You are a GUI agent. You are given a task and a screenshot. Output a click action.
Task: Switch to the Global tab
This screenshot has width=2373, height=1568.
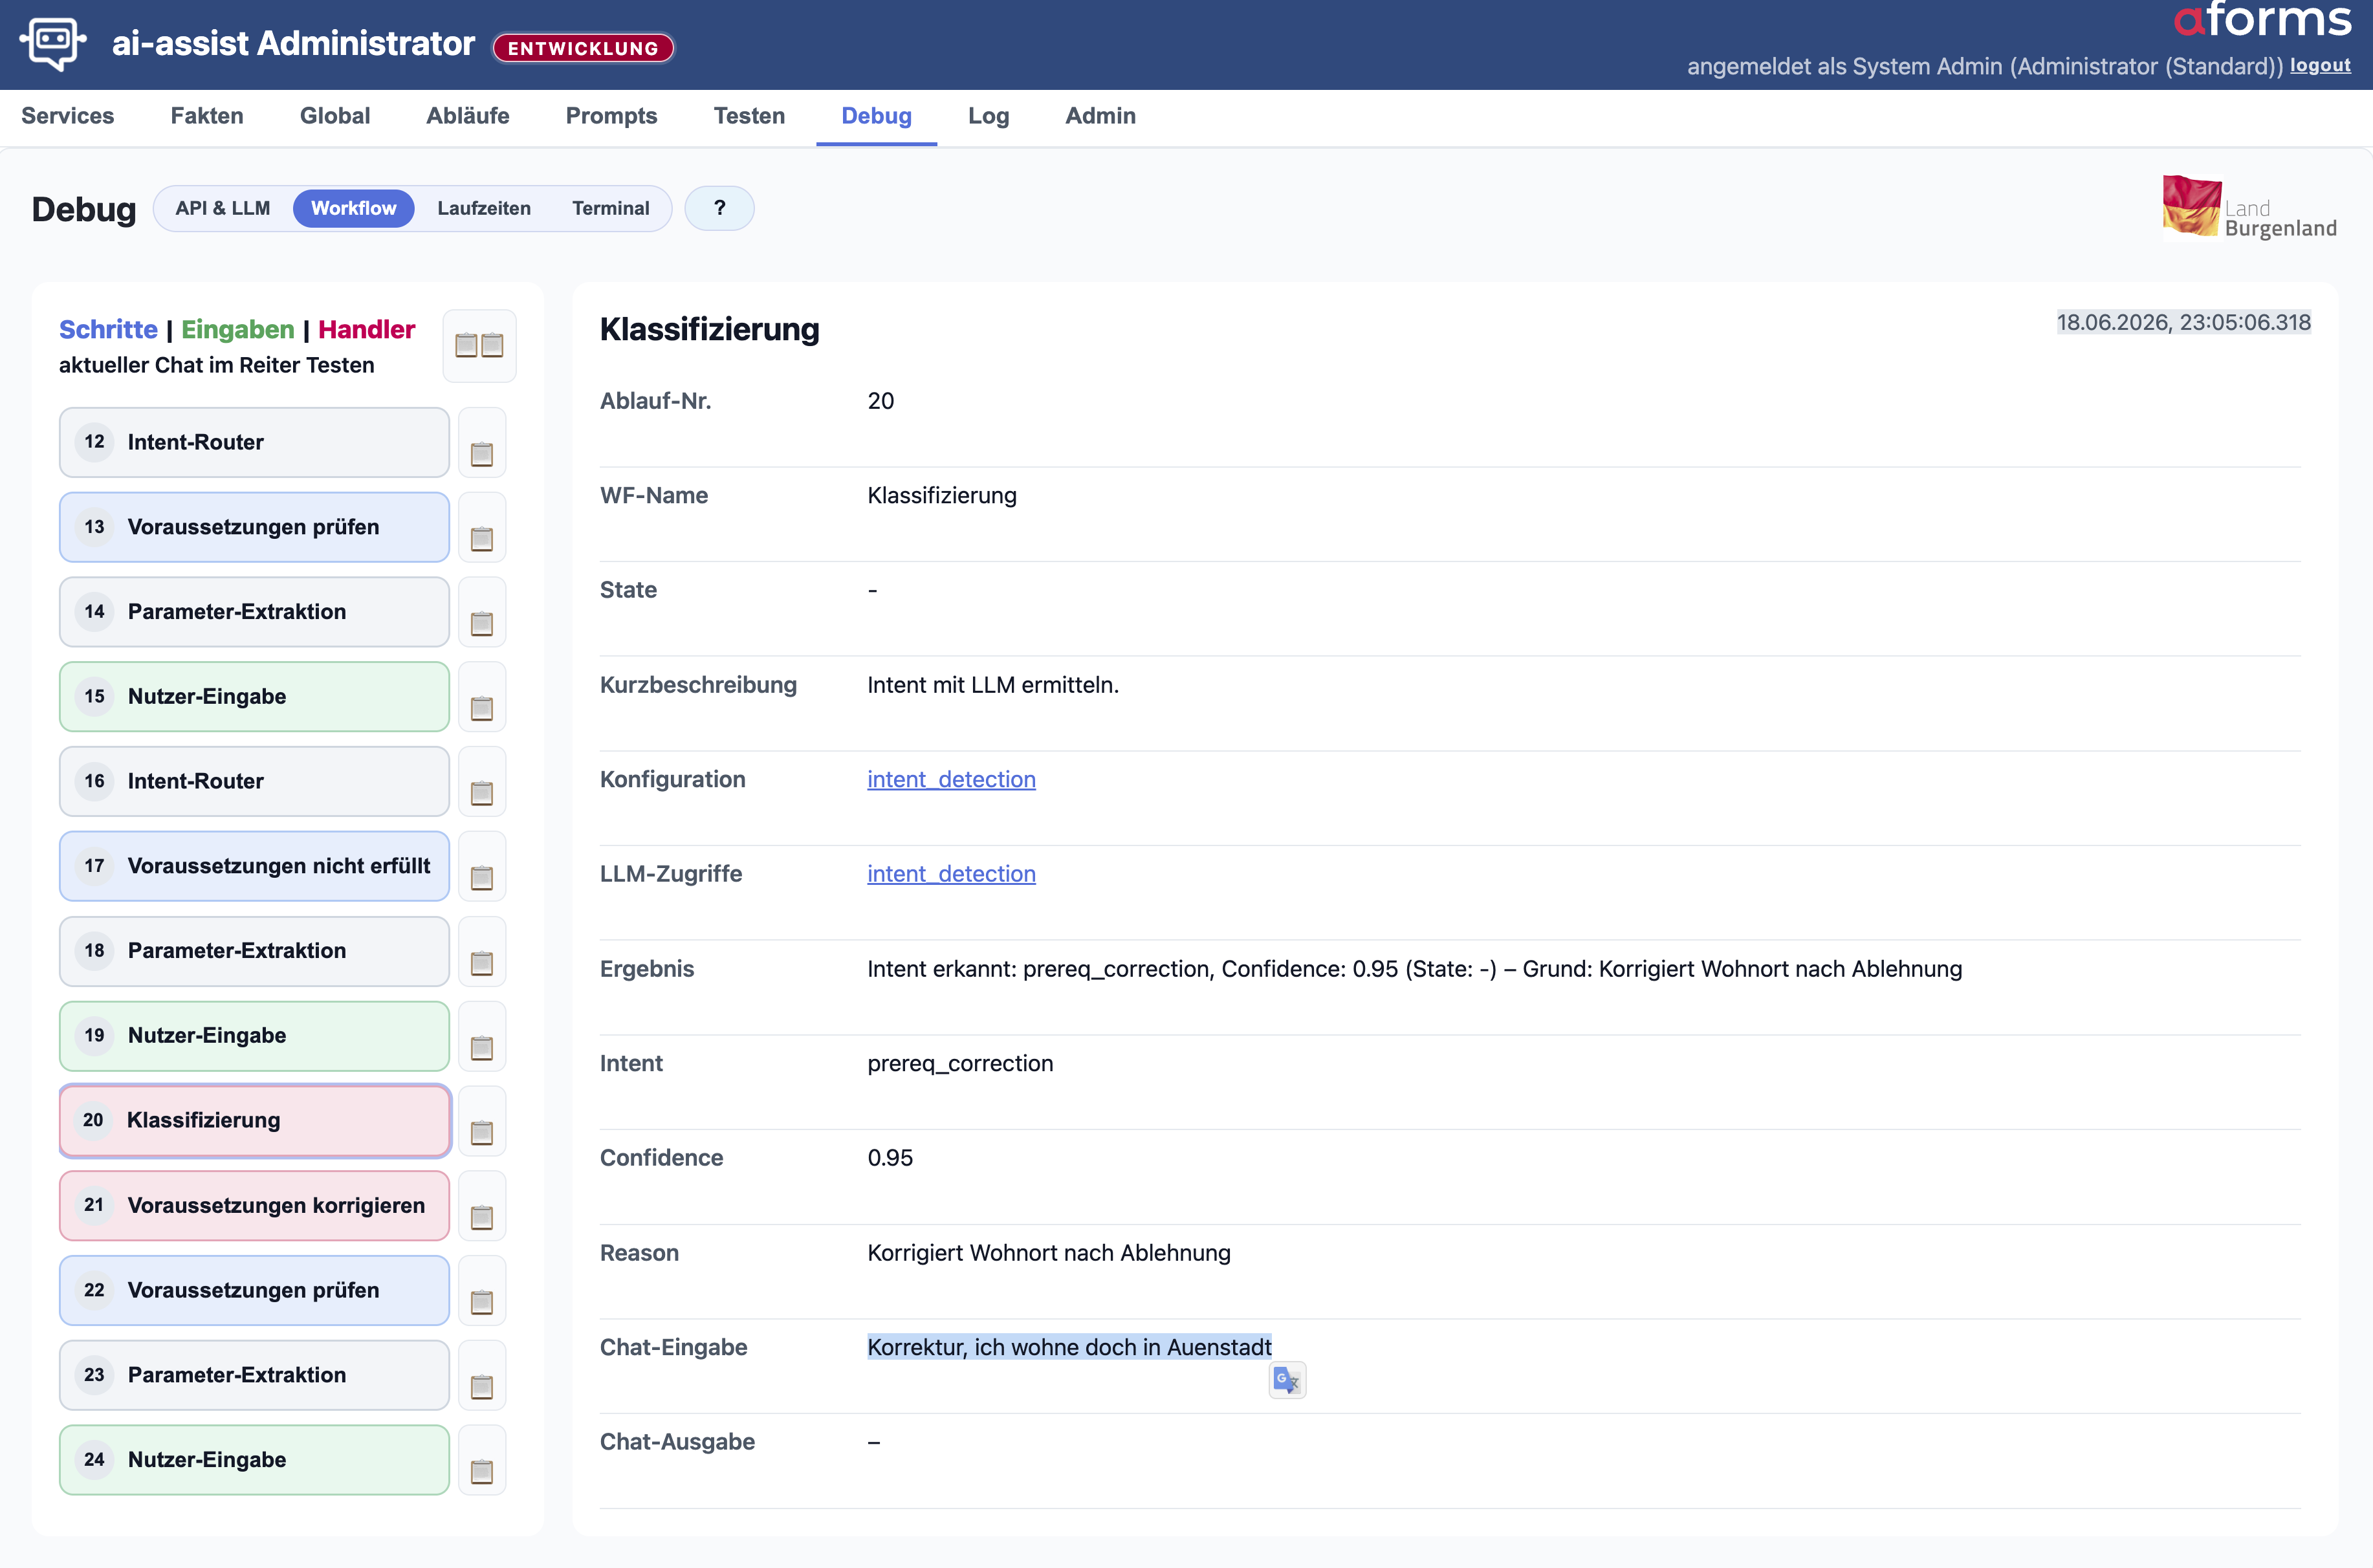[x=335, y=116]
